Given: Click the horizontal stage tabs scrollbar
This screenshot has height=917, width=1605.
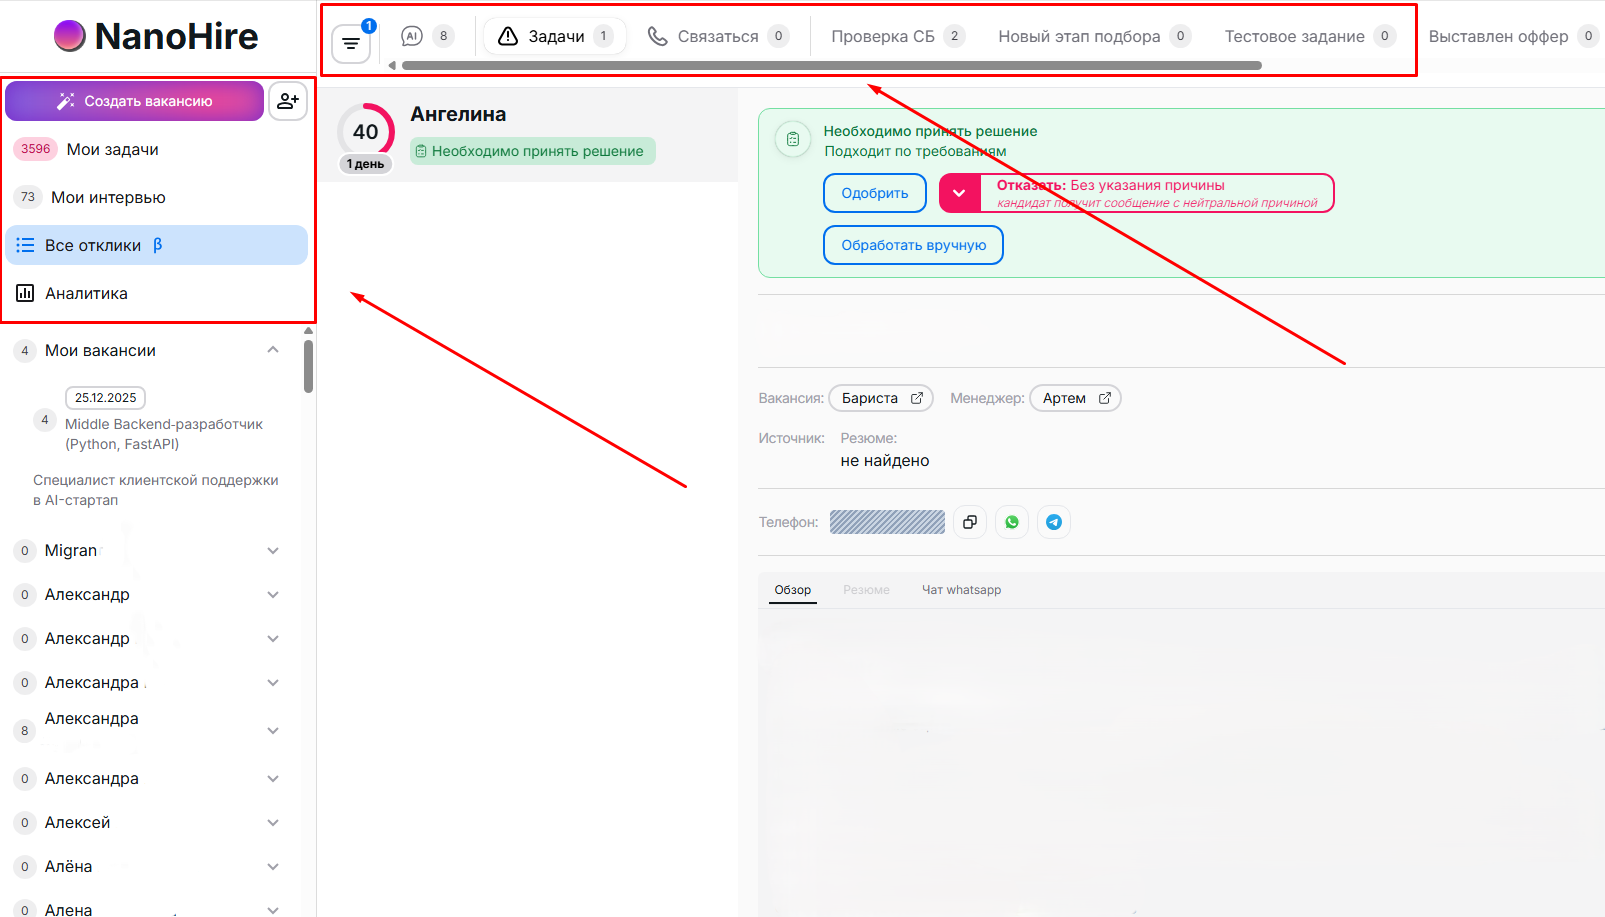Looking at the screenshot, I should pyautogui.click(x=832, y=66).
